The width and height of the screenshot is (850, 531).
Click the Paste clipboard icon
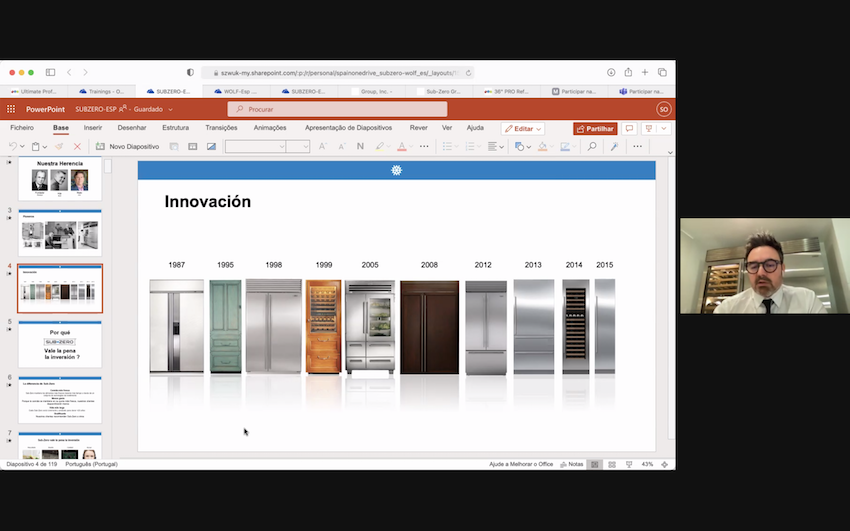35,146
